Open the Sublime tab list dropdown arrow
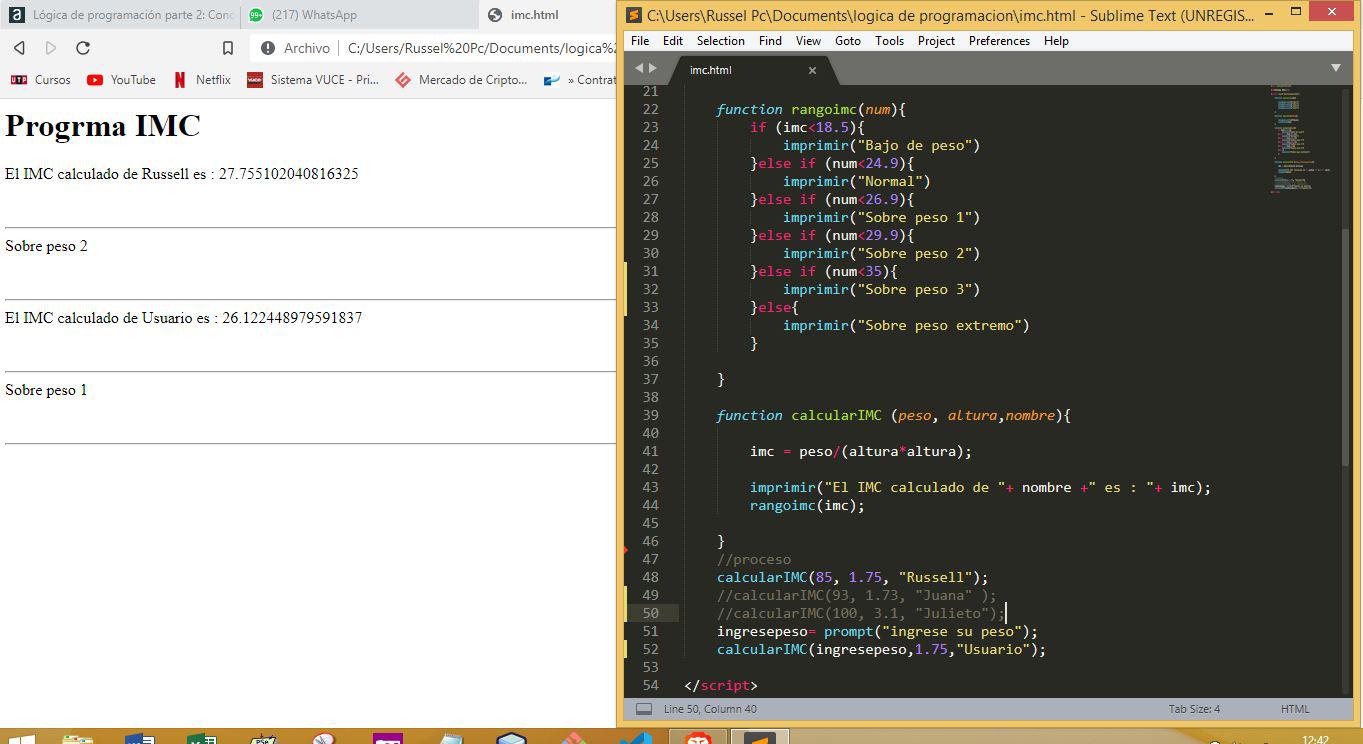Image resolution: width=1363 pixels, height=744 pixels. coord(1336,68)
